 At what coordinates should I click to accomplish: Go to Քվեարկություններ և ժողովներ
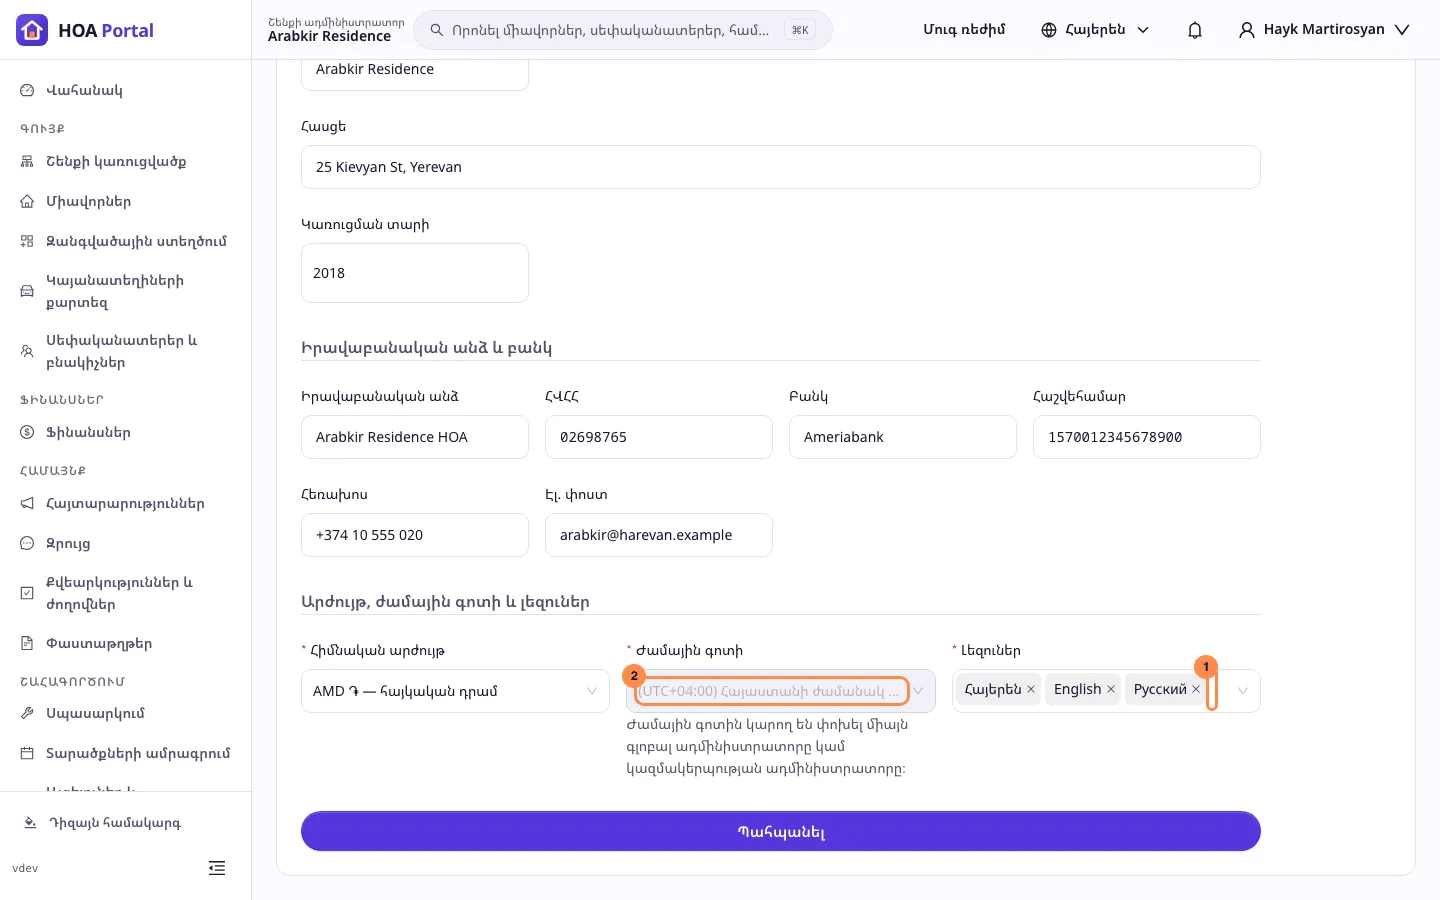(x=125, y=593)
